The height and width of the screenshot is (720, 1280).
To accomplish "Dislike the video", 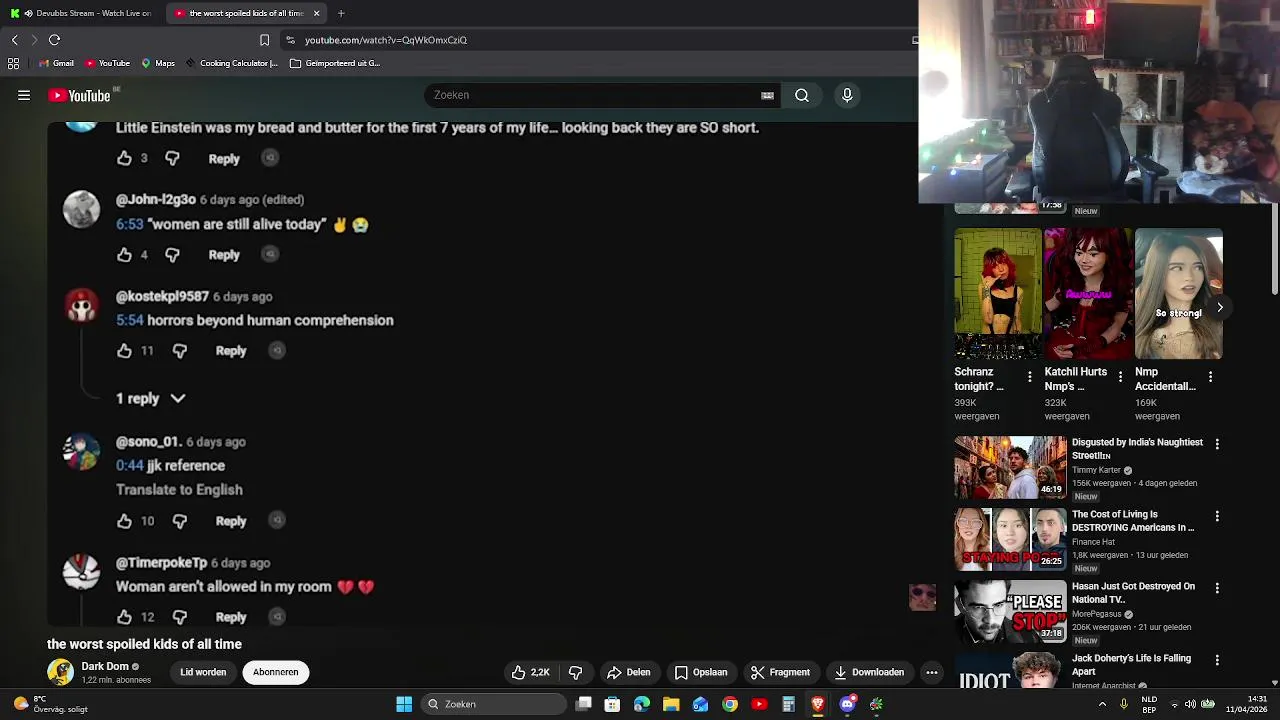I will click(x=575, y=672).
